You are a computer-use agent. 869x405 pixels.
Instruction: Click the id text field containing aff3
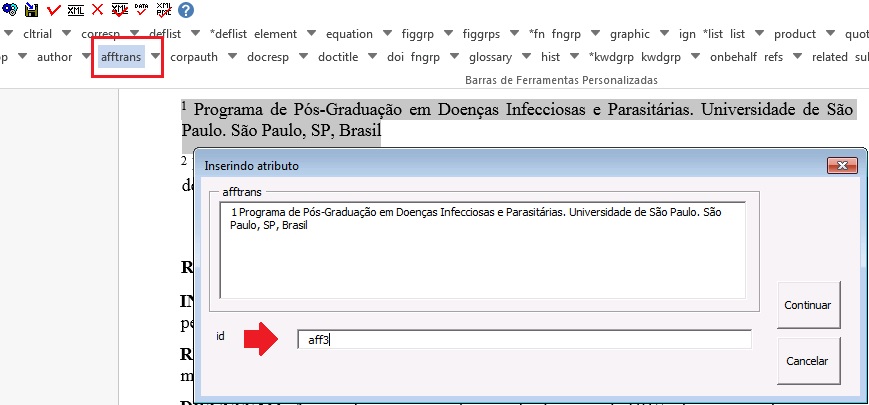coord(524,340)
